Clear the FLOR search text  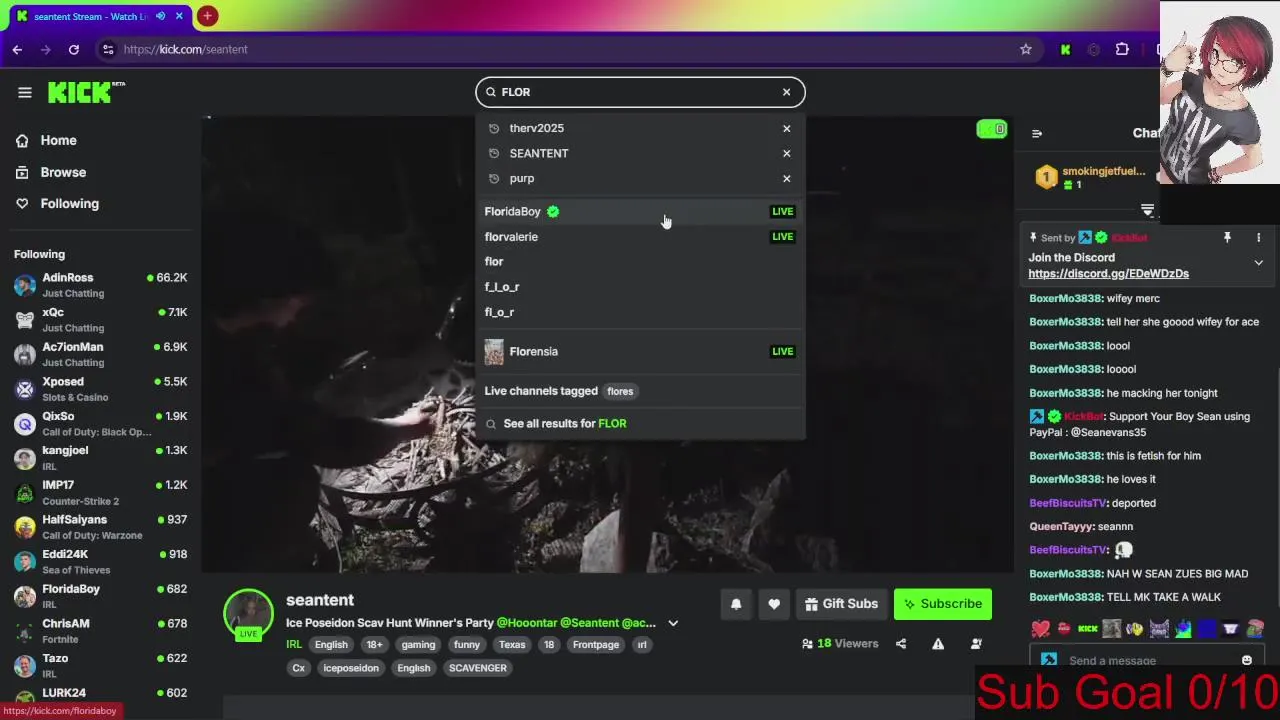(786, 92)
